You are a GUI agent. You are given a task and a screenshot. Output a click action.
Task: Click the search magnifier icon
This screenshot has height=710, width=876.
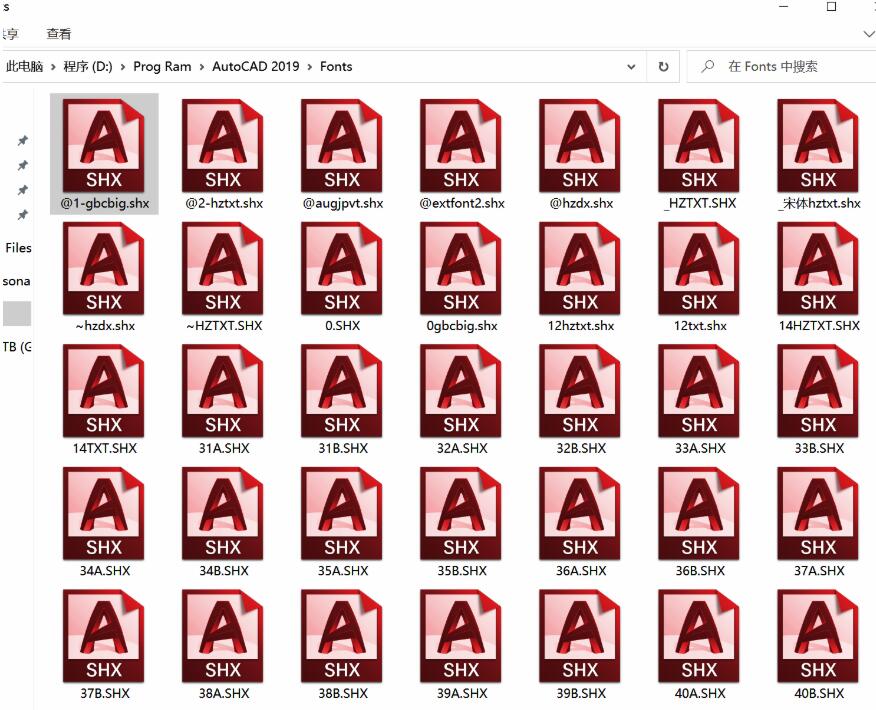click(707, 66)
